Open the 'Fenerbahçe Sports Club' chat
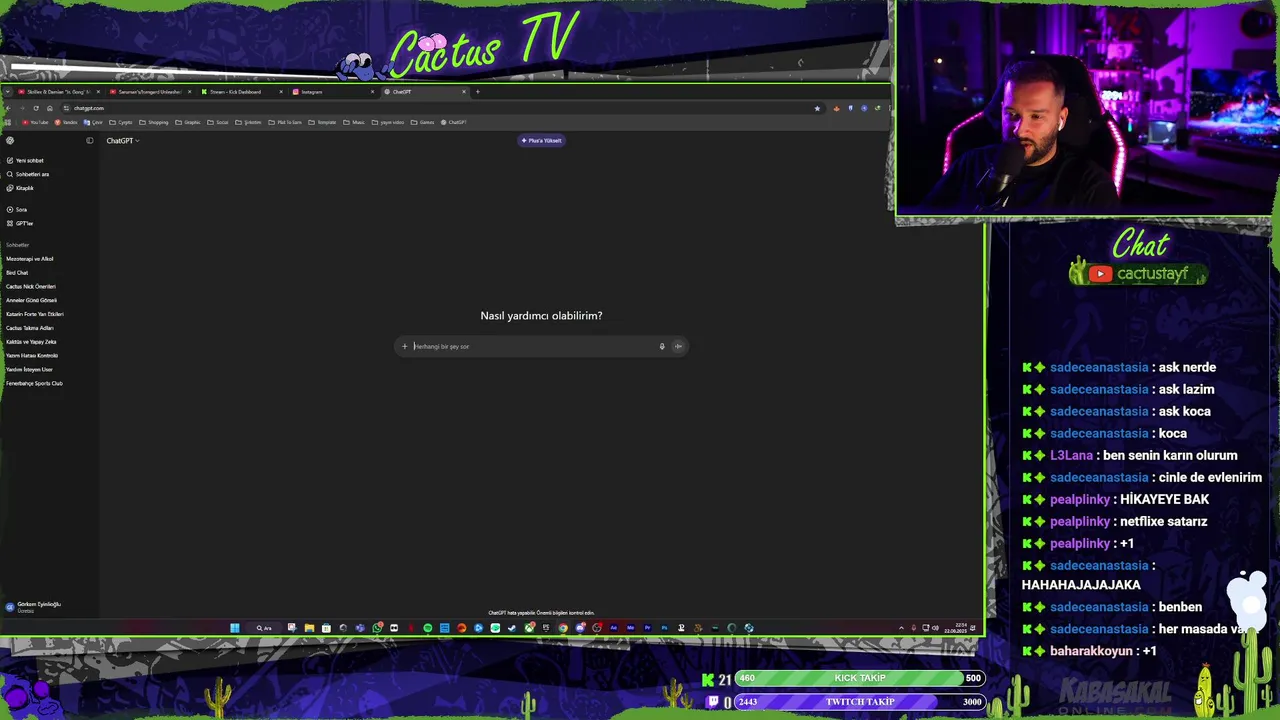 34,383
